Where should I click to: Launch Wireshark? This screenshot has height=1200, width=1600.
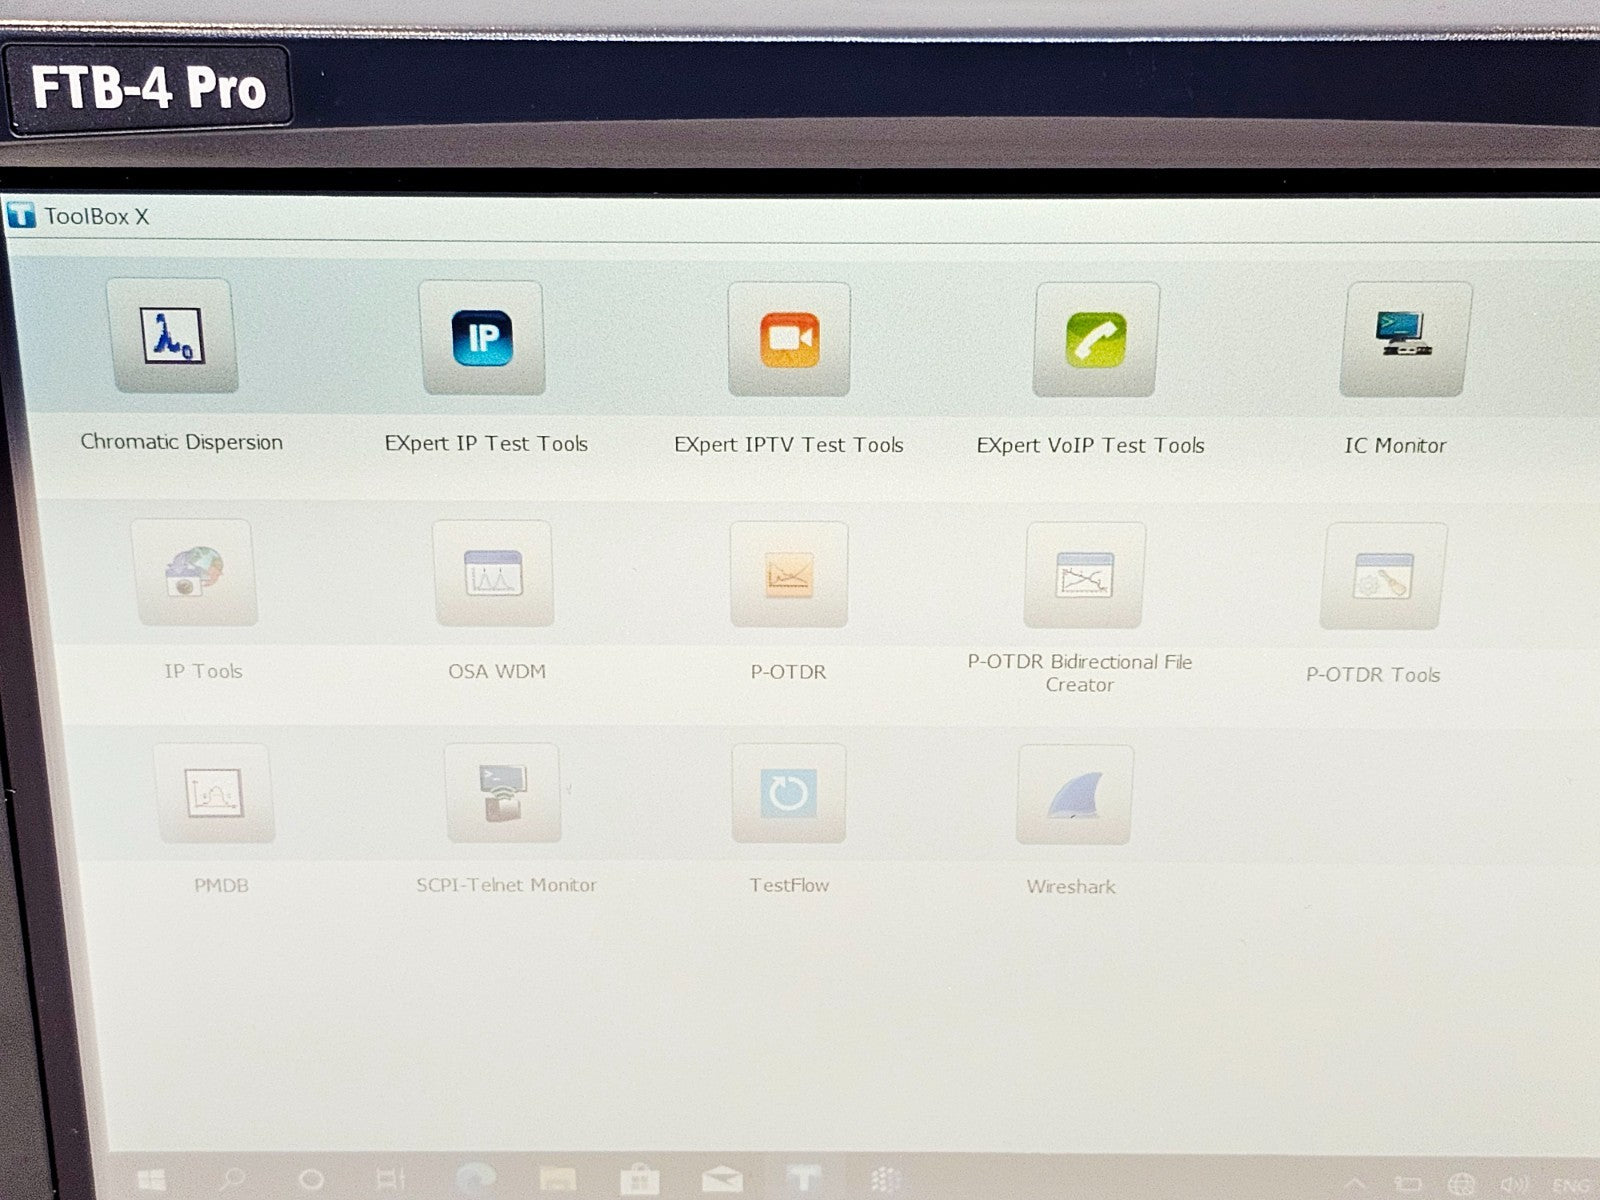pyautogui.click(x=1075, y=795)
